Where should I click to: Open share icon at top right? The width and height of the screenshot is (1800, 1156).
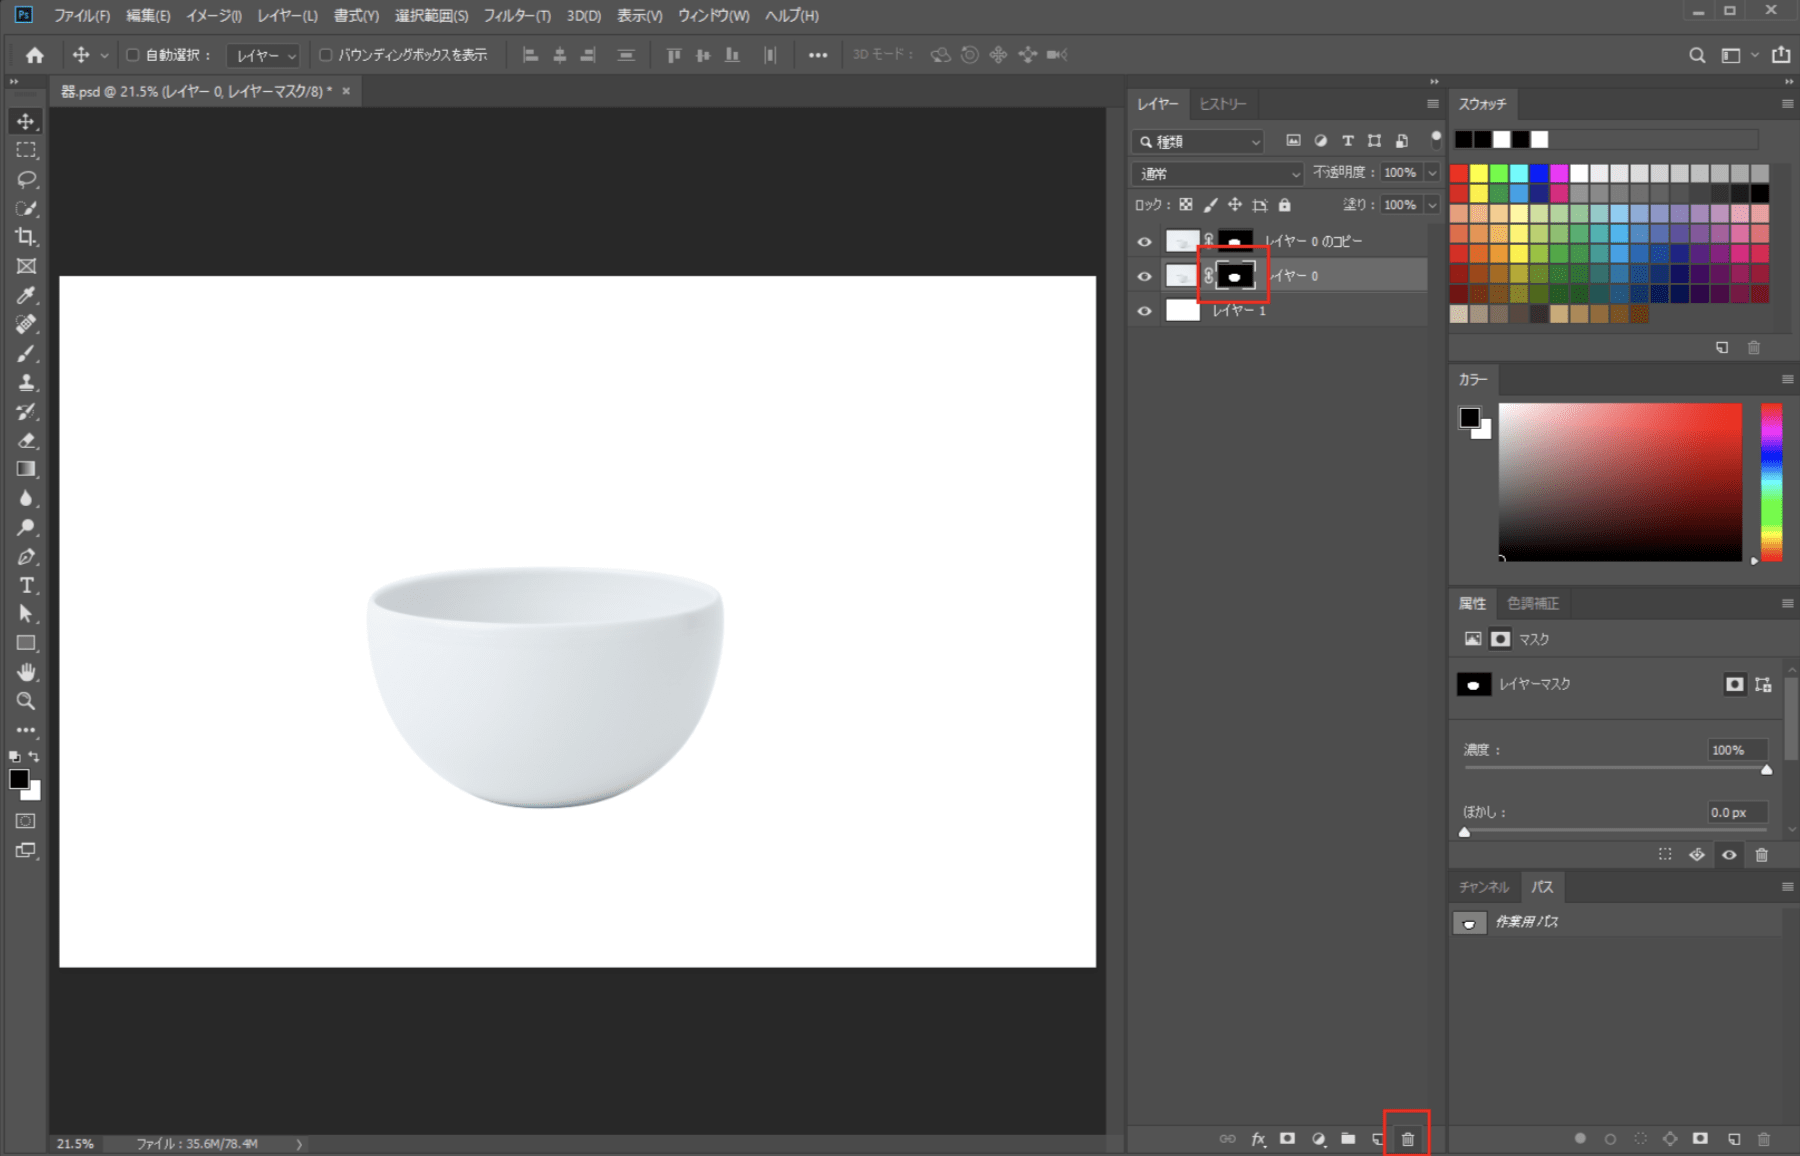coord(1781,55)
